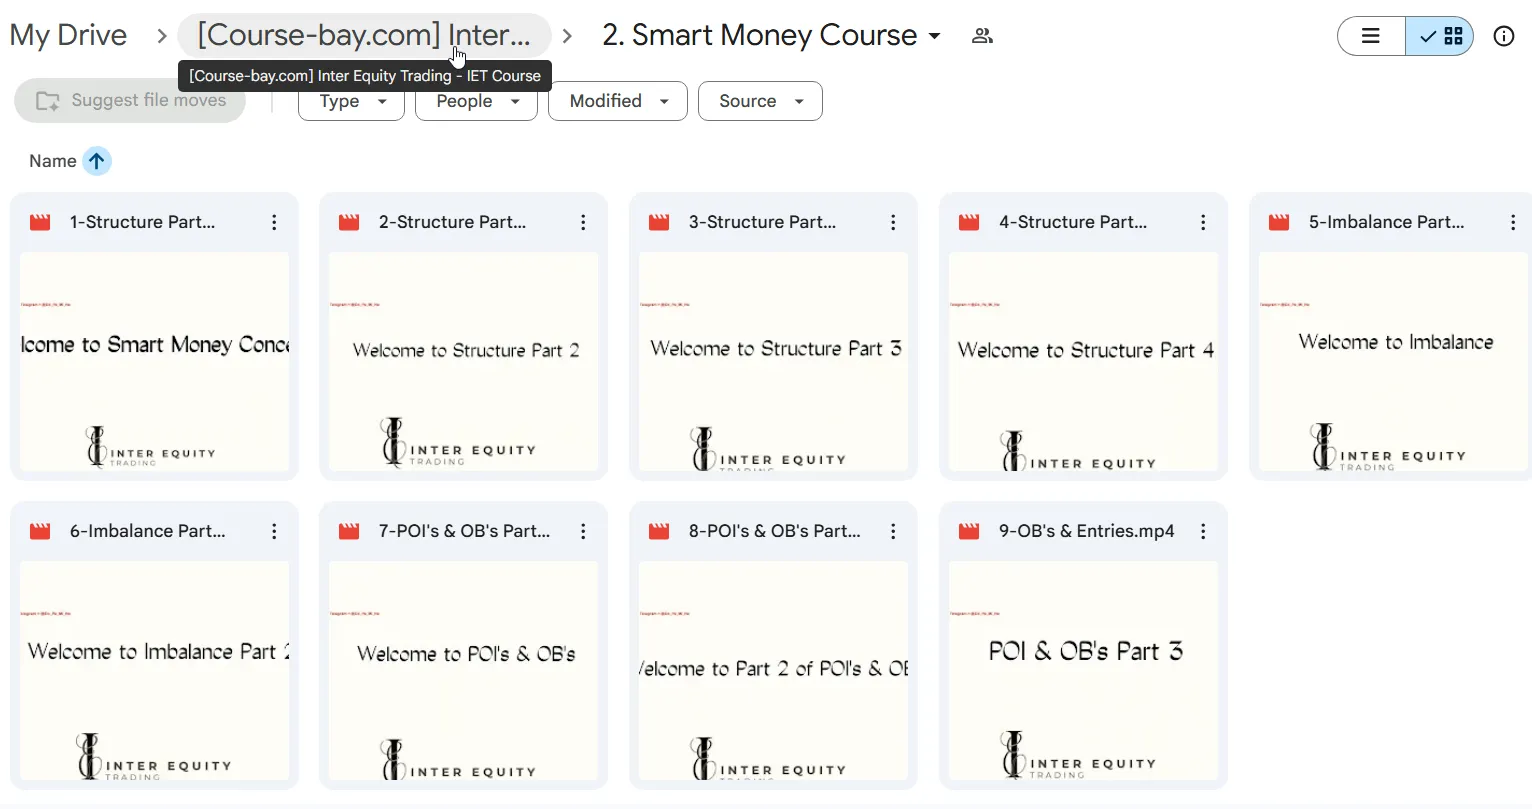The height and width of the screenshot is (809, 1532).
Task: Open More actions for 1-Structure Part video
Action: pos(274,223)
